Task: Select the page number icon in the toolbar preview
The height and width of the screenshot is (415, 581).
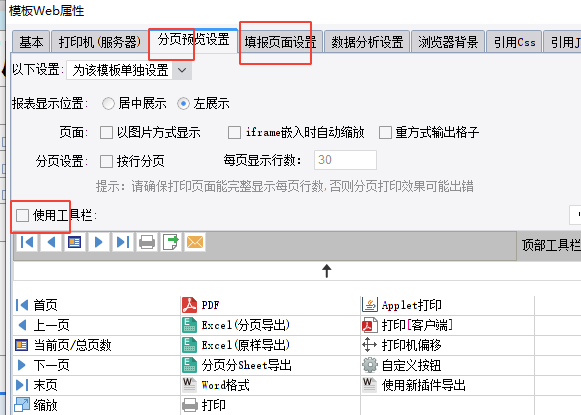Action: (x=75, y=242)
